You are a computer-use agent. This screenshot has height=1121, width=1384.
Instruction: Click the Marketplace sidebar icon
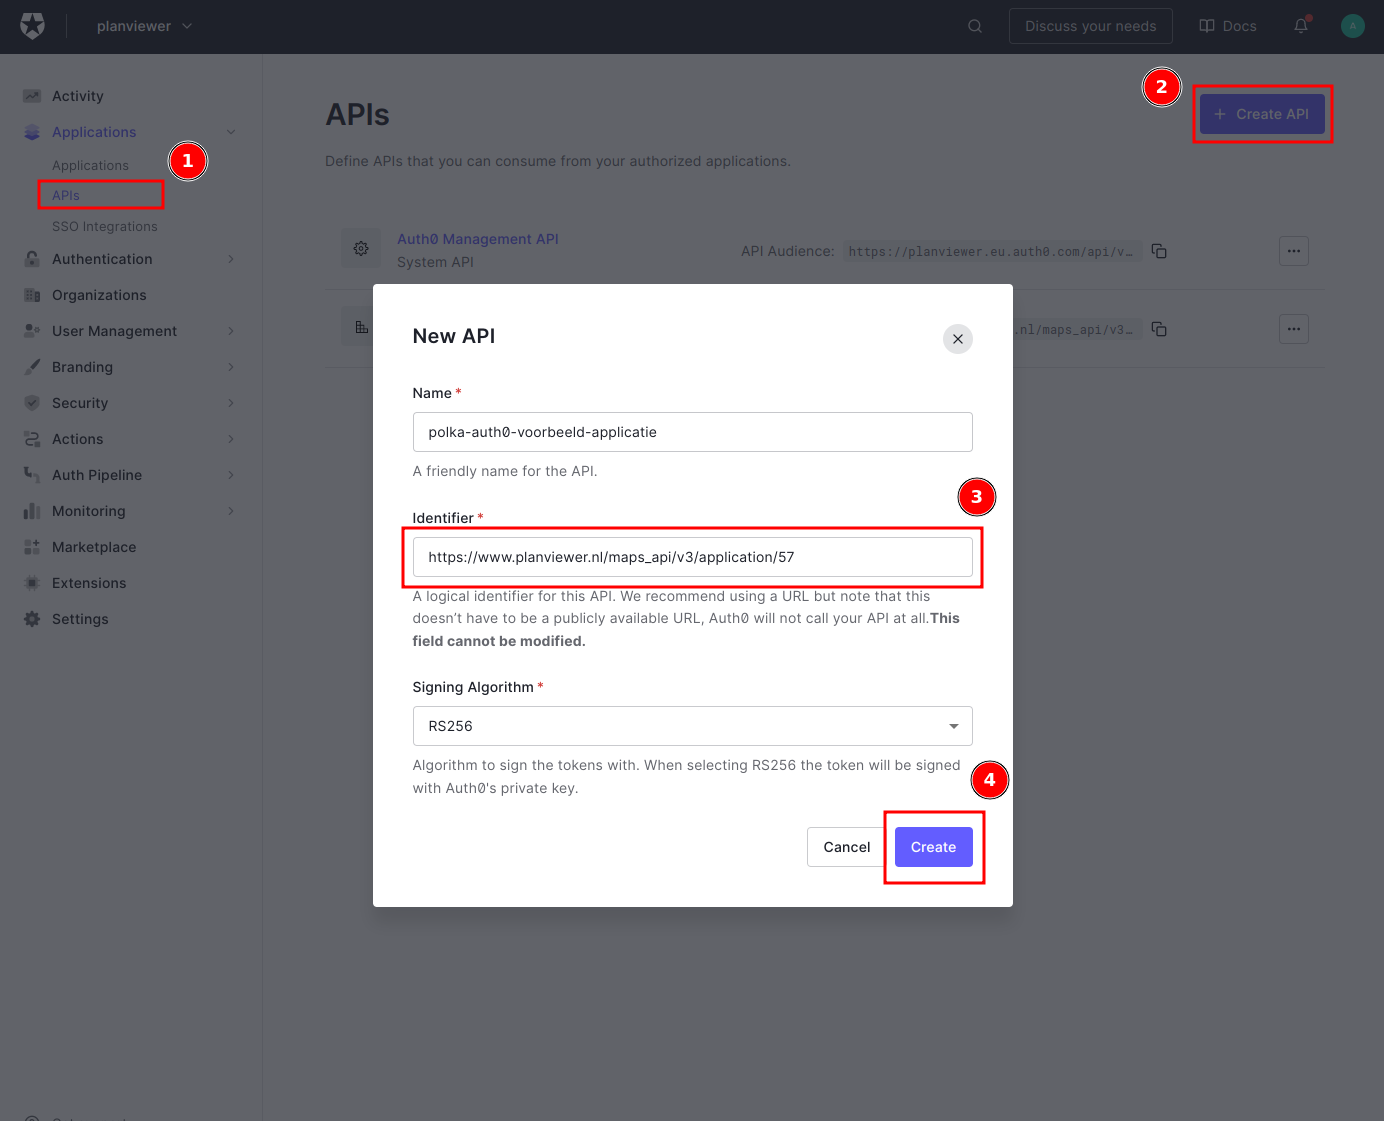point(31,547)
